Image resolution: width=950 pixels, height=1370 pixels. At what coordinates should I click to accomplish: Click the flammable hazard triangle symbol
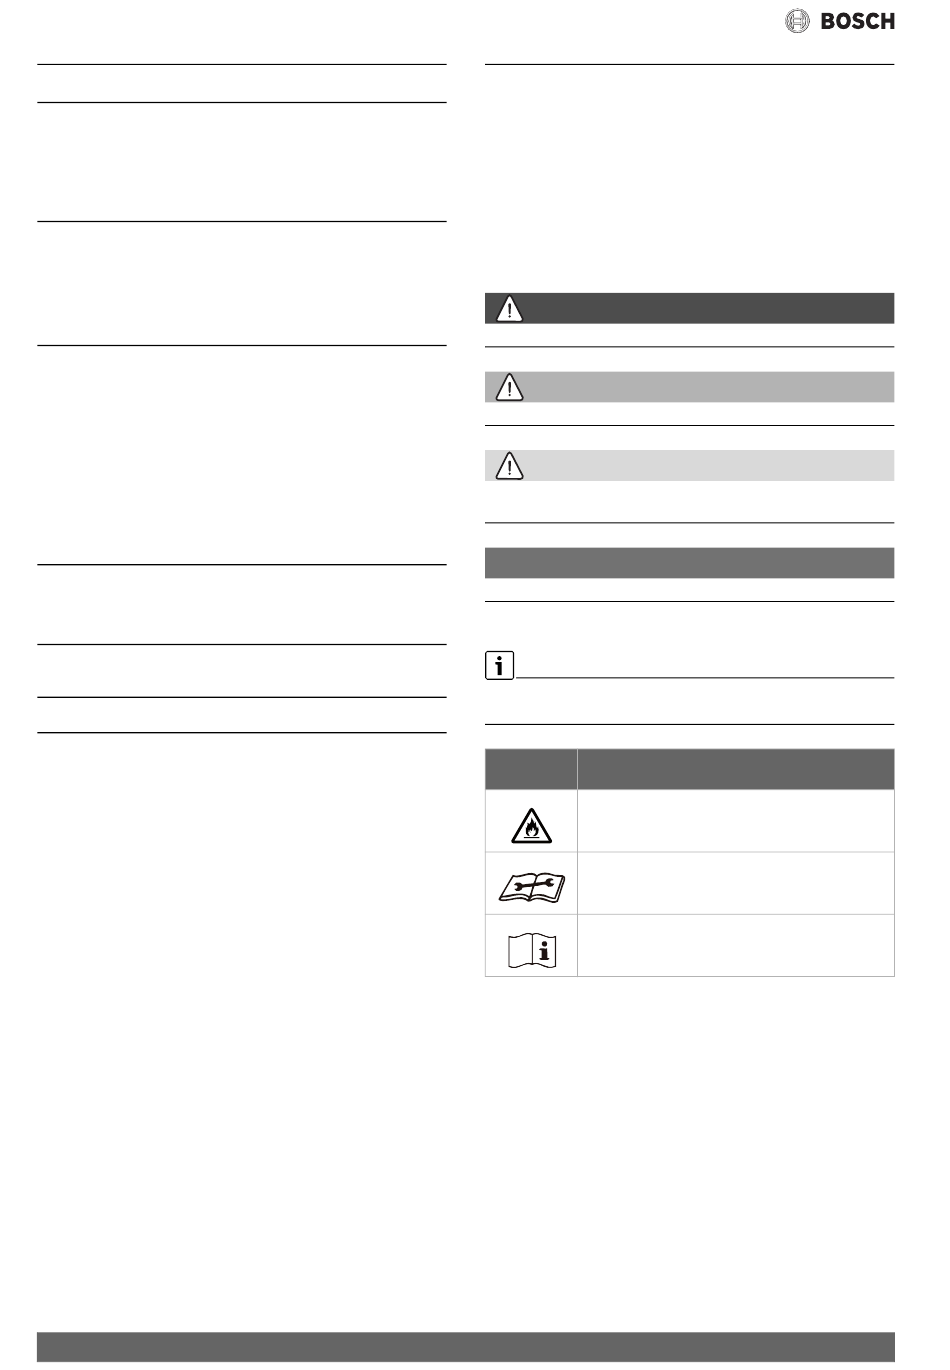point(531,822)
